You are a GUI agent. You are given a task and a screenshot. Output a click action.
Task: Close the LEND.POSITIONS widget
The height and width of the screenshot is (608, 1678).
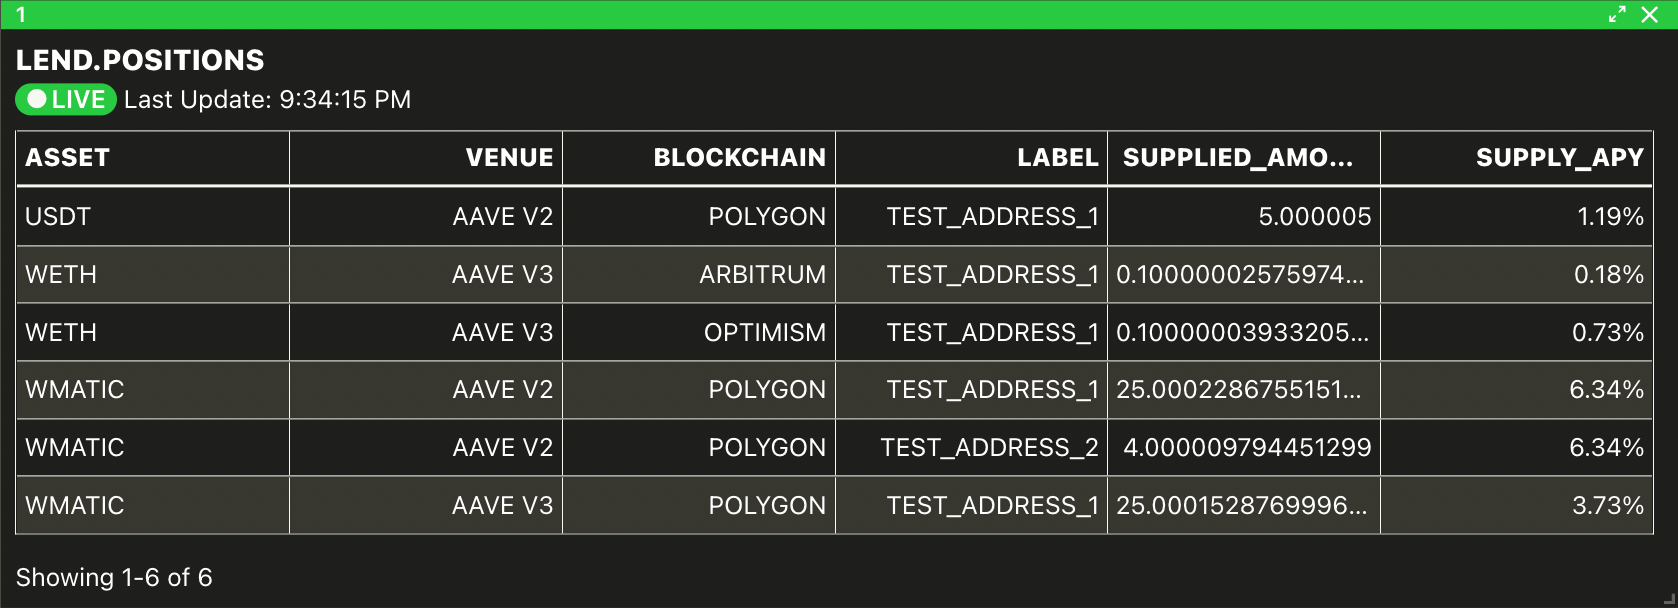pos(1650,14)
